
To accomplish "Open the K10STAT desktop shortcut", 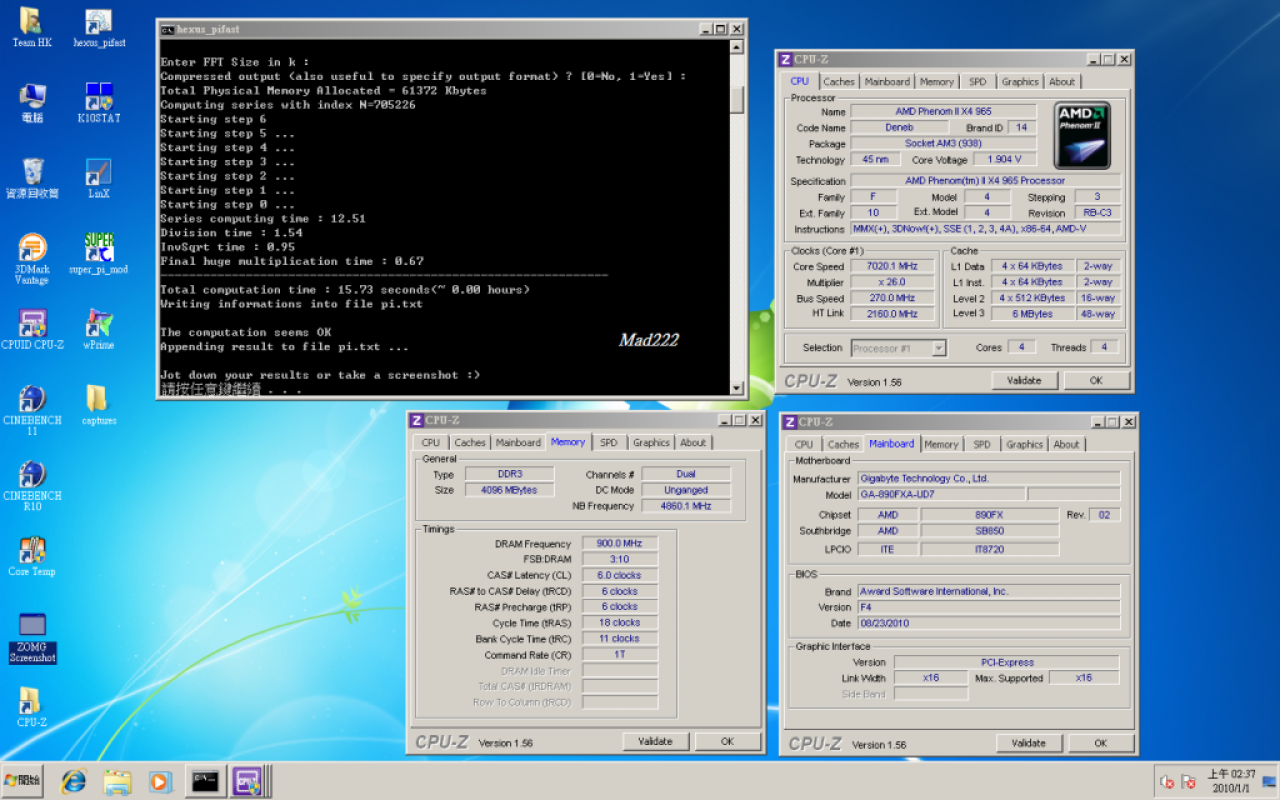I will (98, 103).
